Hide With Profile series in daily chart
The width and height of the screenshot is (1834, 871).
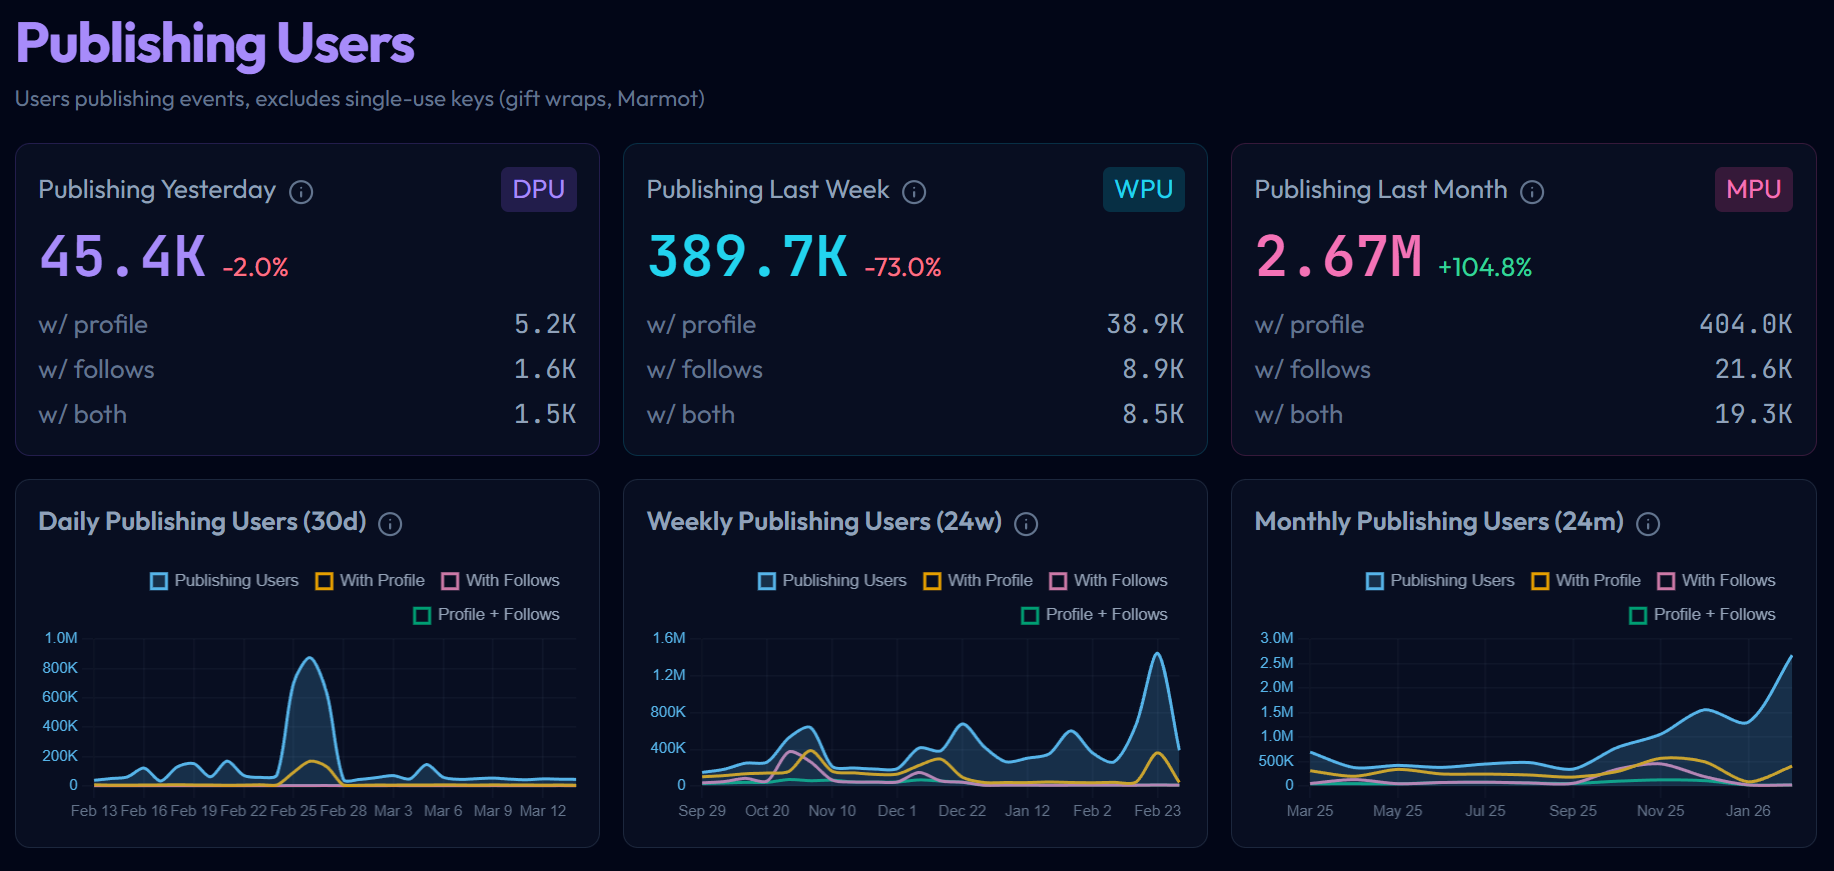[x=370, y=581]
